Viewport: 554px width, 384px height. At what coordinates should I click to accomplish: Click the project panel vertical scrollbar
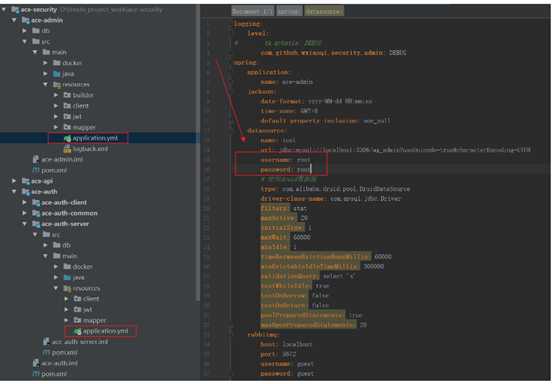click(198, 152)
